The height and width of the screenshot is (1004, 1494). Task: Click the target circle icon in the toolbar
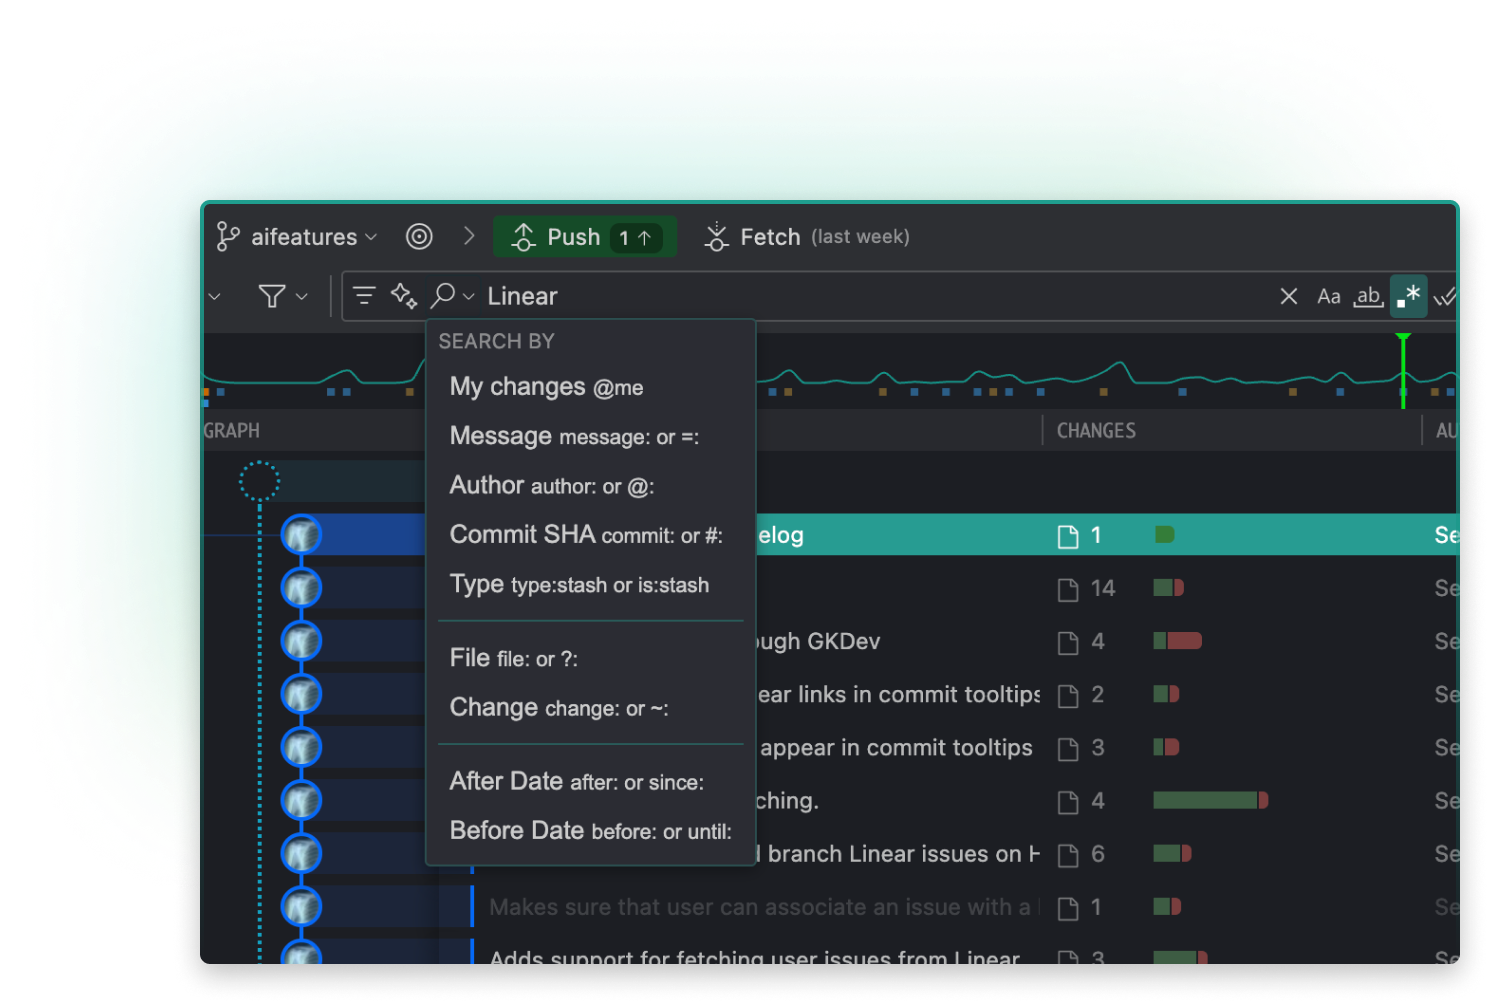pyautogui.click(x=419, y=236)
